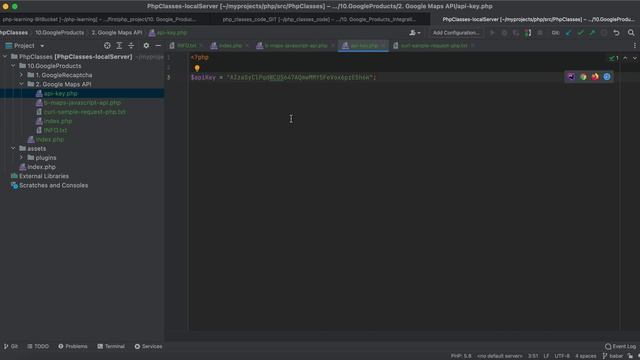This screenshot has height=360, width=640.
Task: Click Show History clock icon
Action: coord(604,33)
